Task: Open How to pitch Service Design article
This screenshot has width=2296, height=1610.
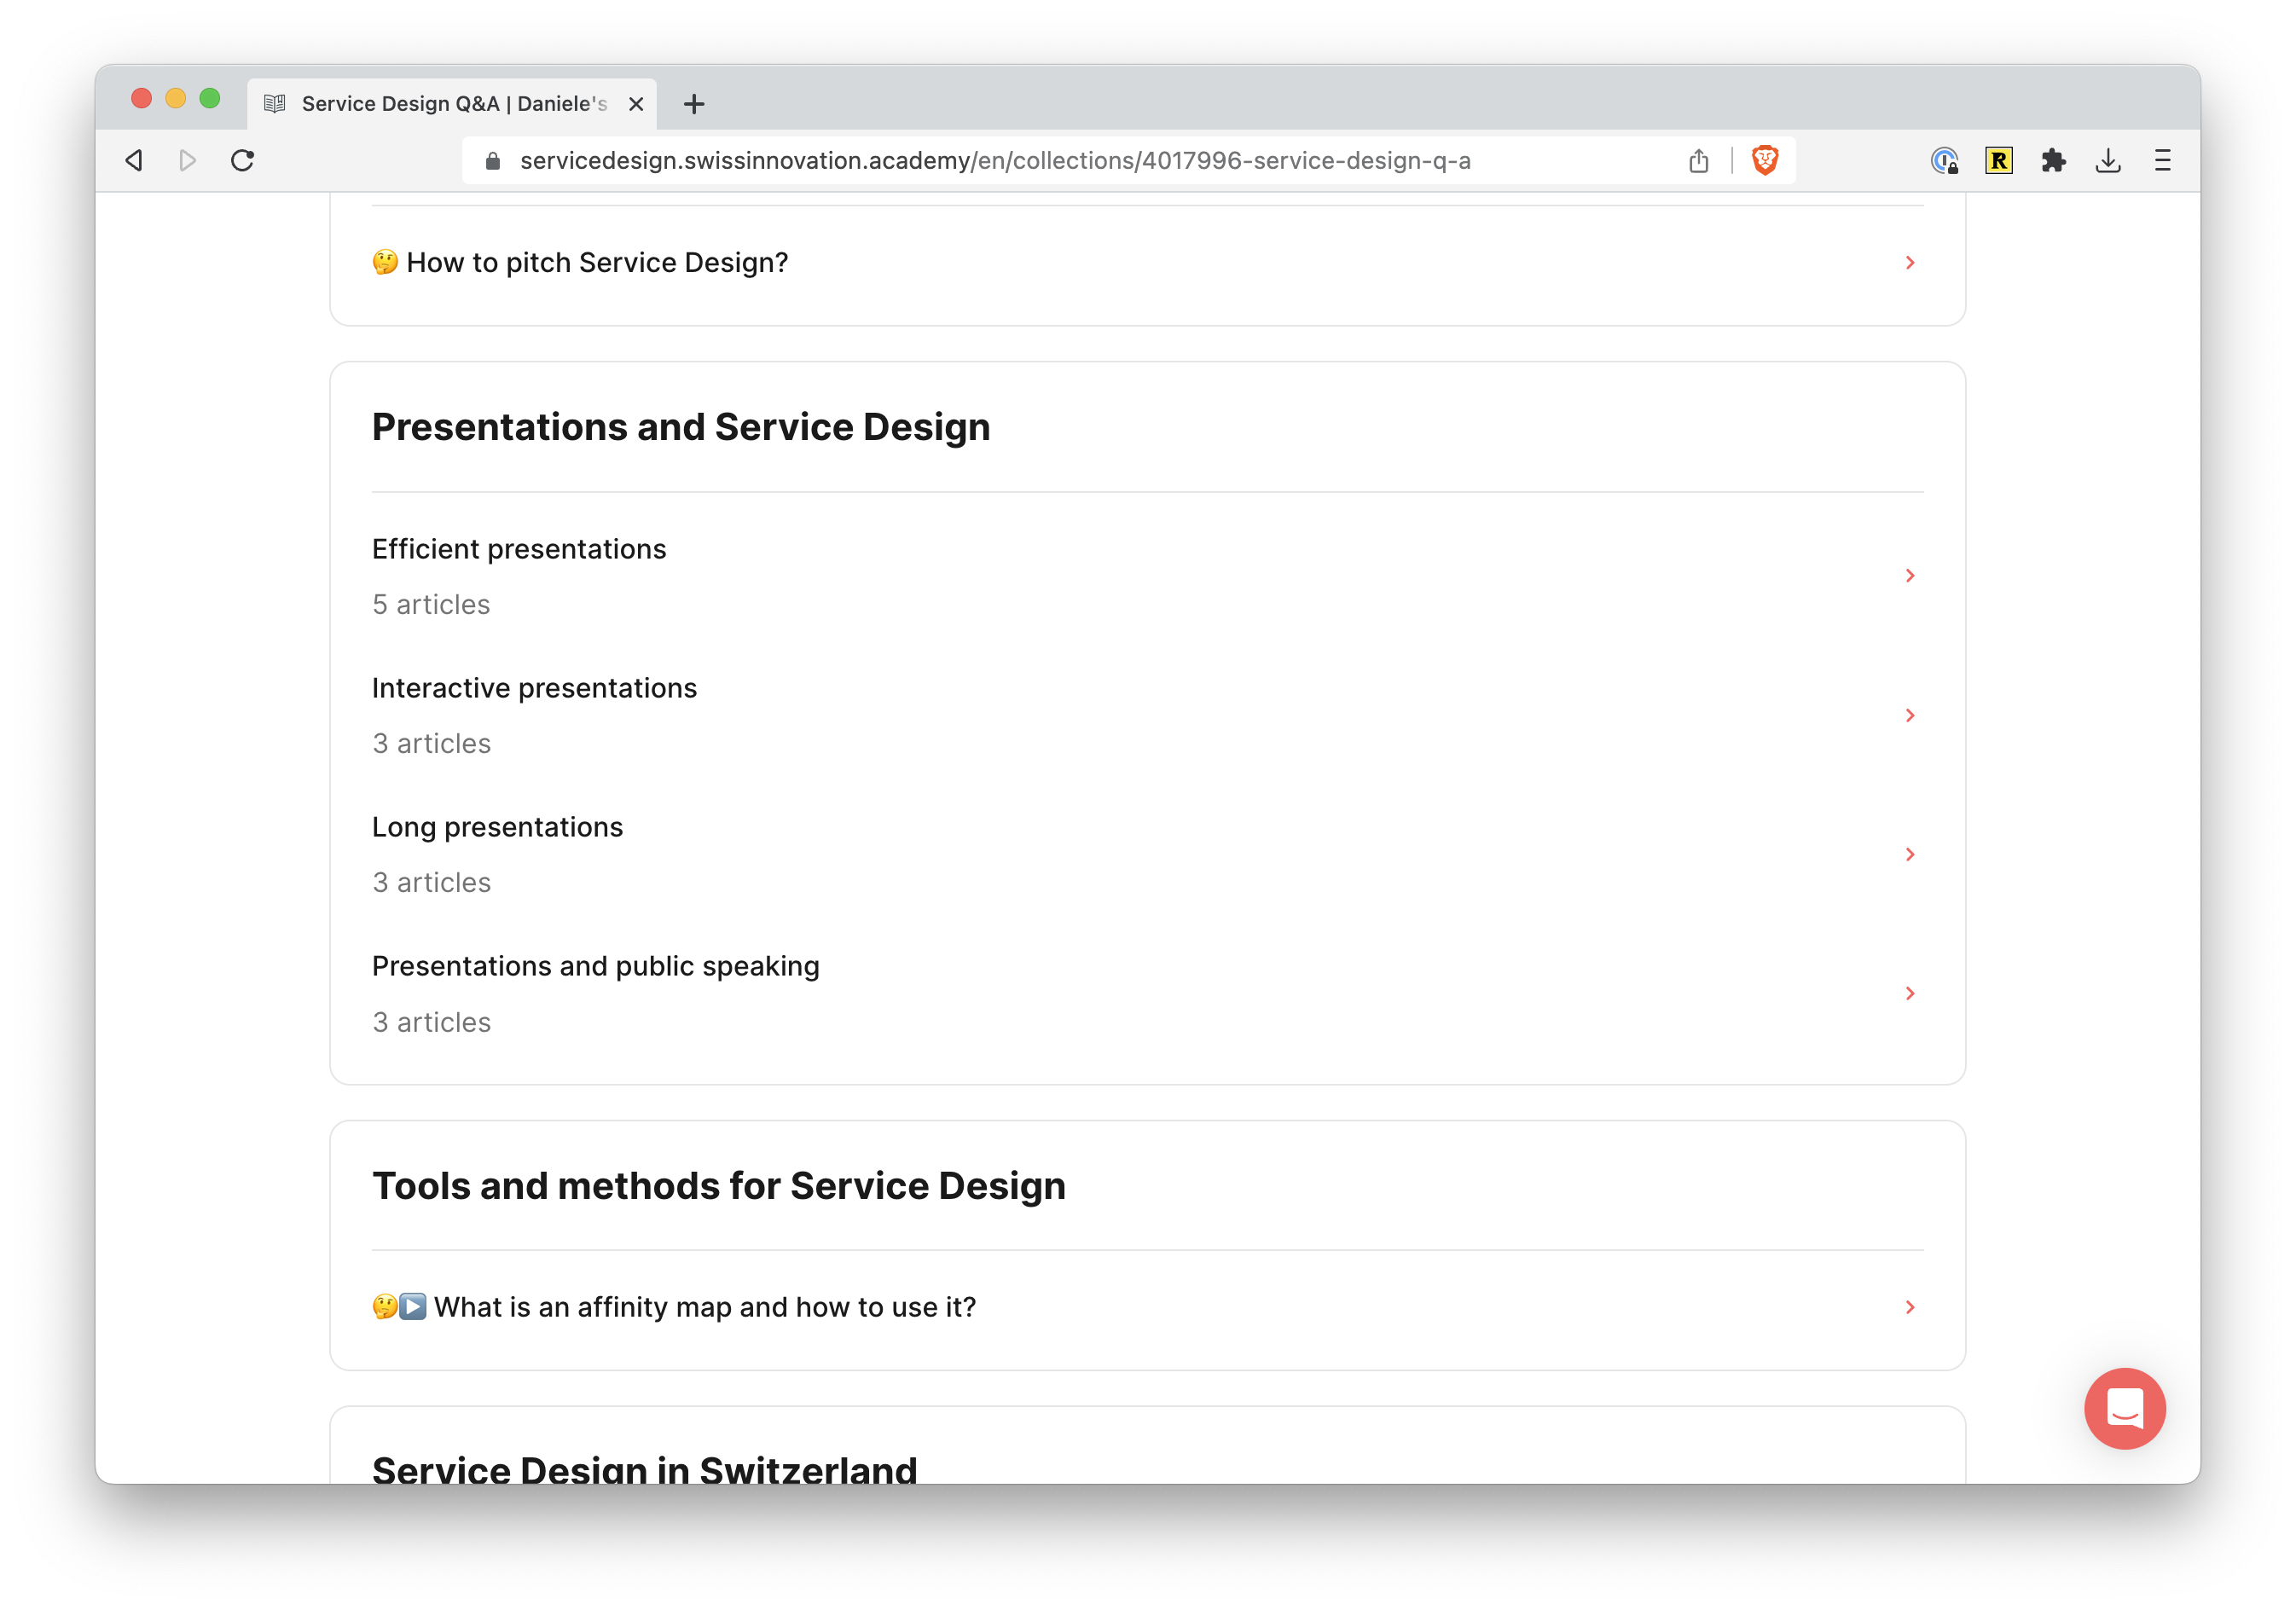Action: coord(597,263)
